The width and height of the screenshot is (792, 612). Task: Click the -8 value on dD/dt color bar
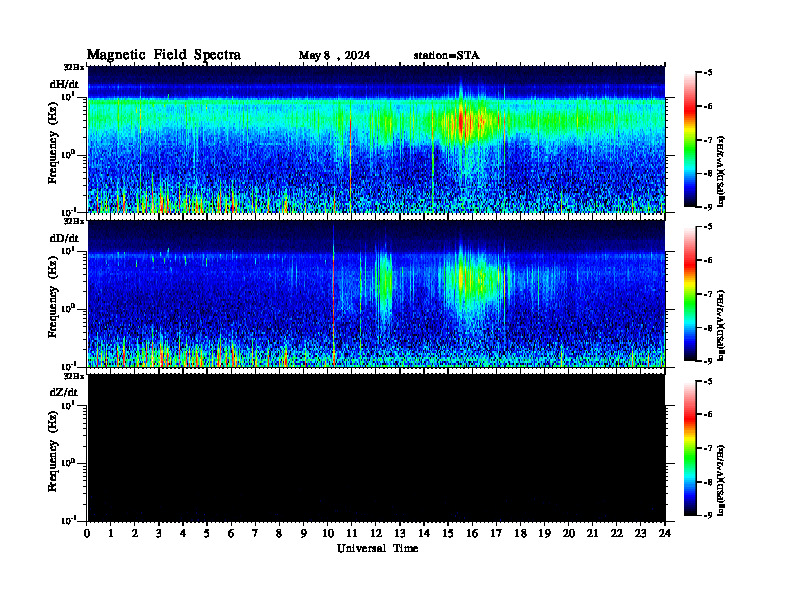708,328
